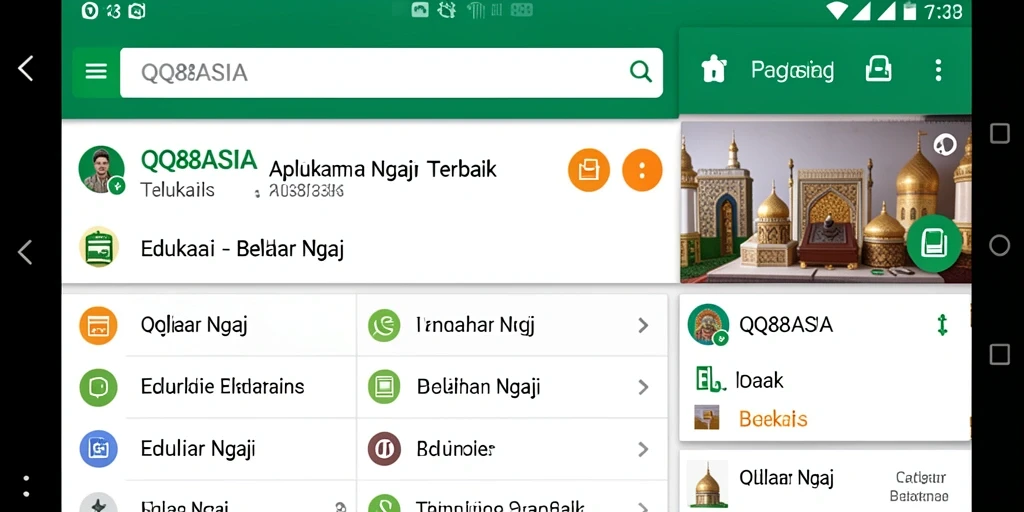Tap the small thumbnail beside Beekais
Image resolution: width=1024 pixels, height=512 pixels.
pos(707,418)
